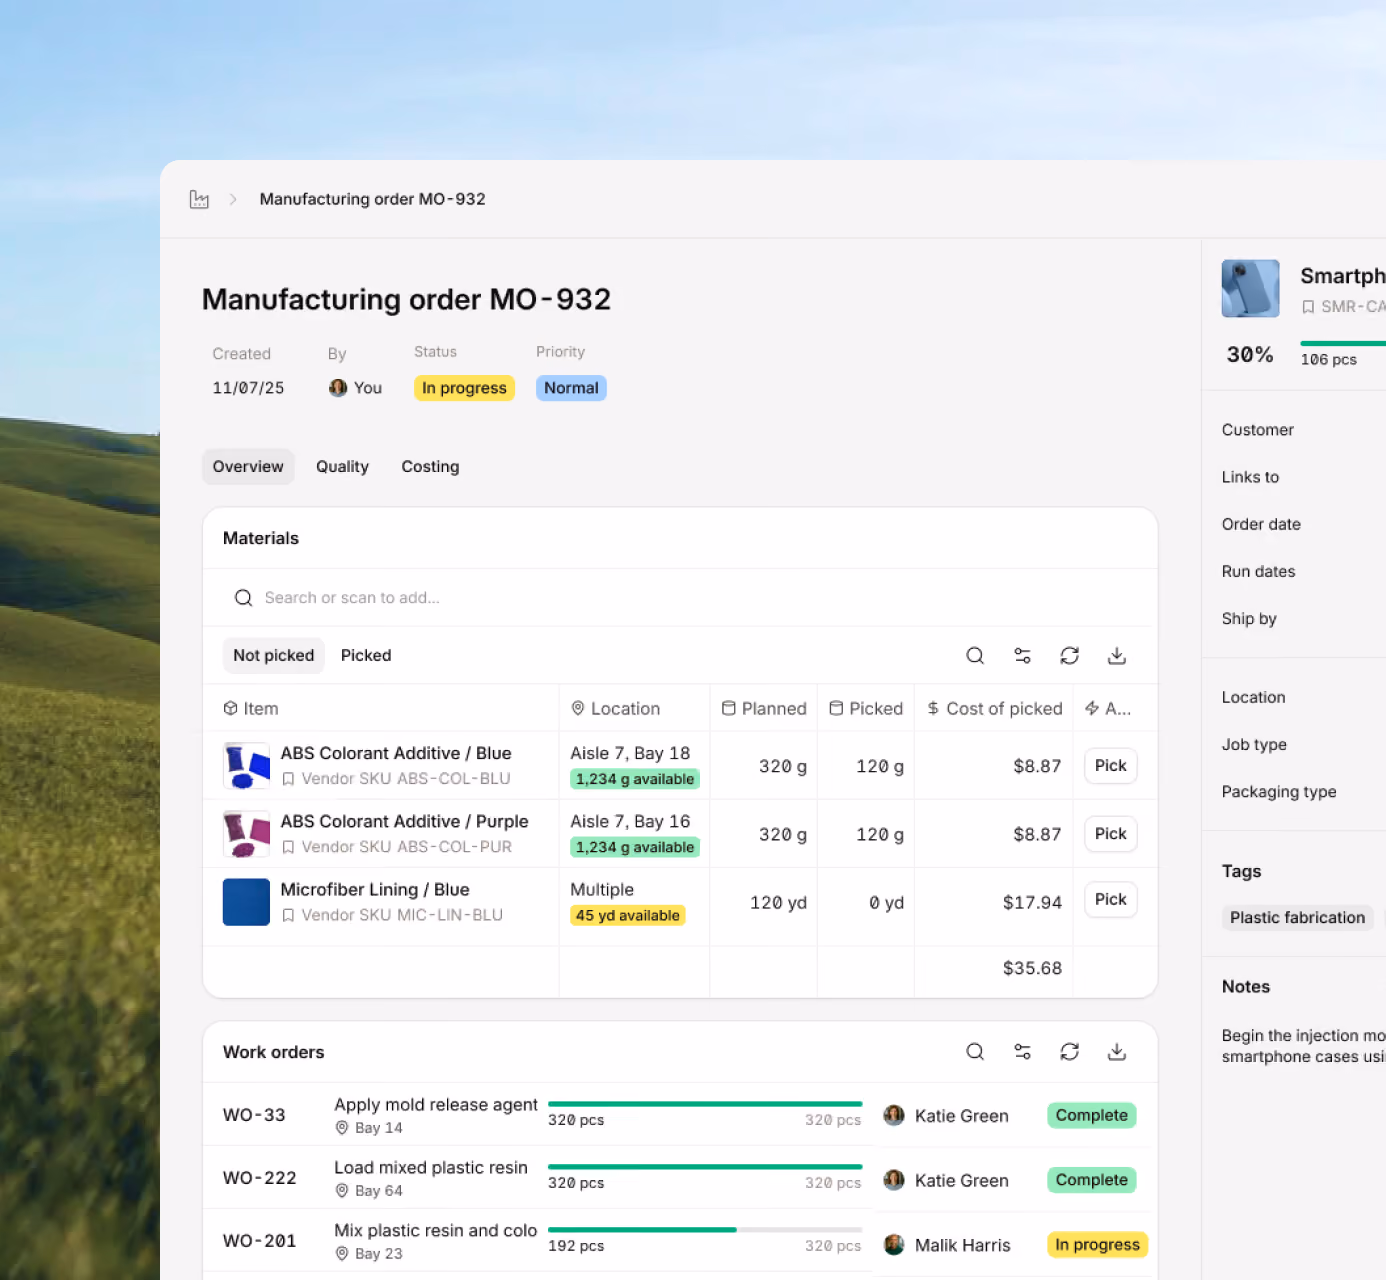The width and height of the screenshot is (1386, 1280).
Task: Click the Item column header
Action: click(x=381, y=709)
